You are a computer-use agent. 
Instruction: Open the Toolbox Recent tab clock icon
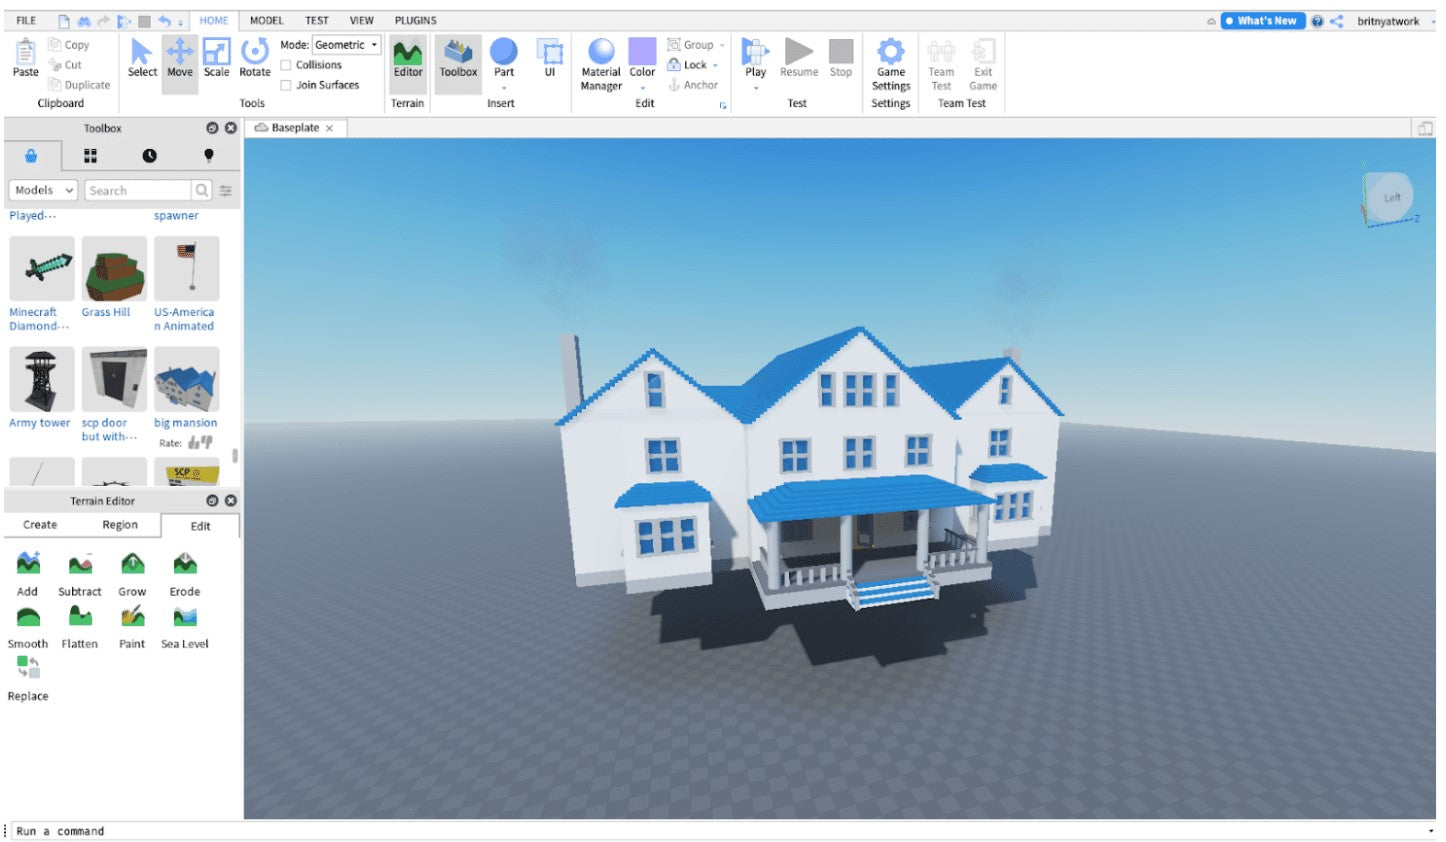[149, 156]
